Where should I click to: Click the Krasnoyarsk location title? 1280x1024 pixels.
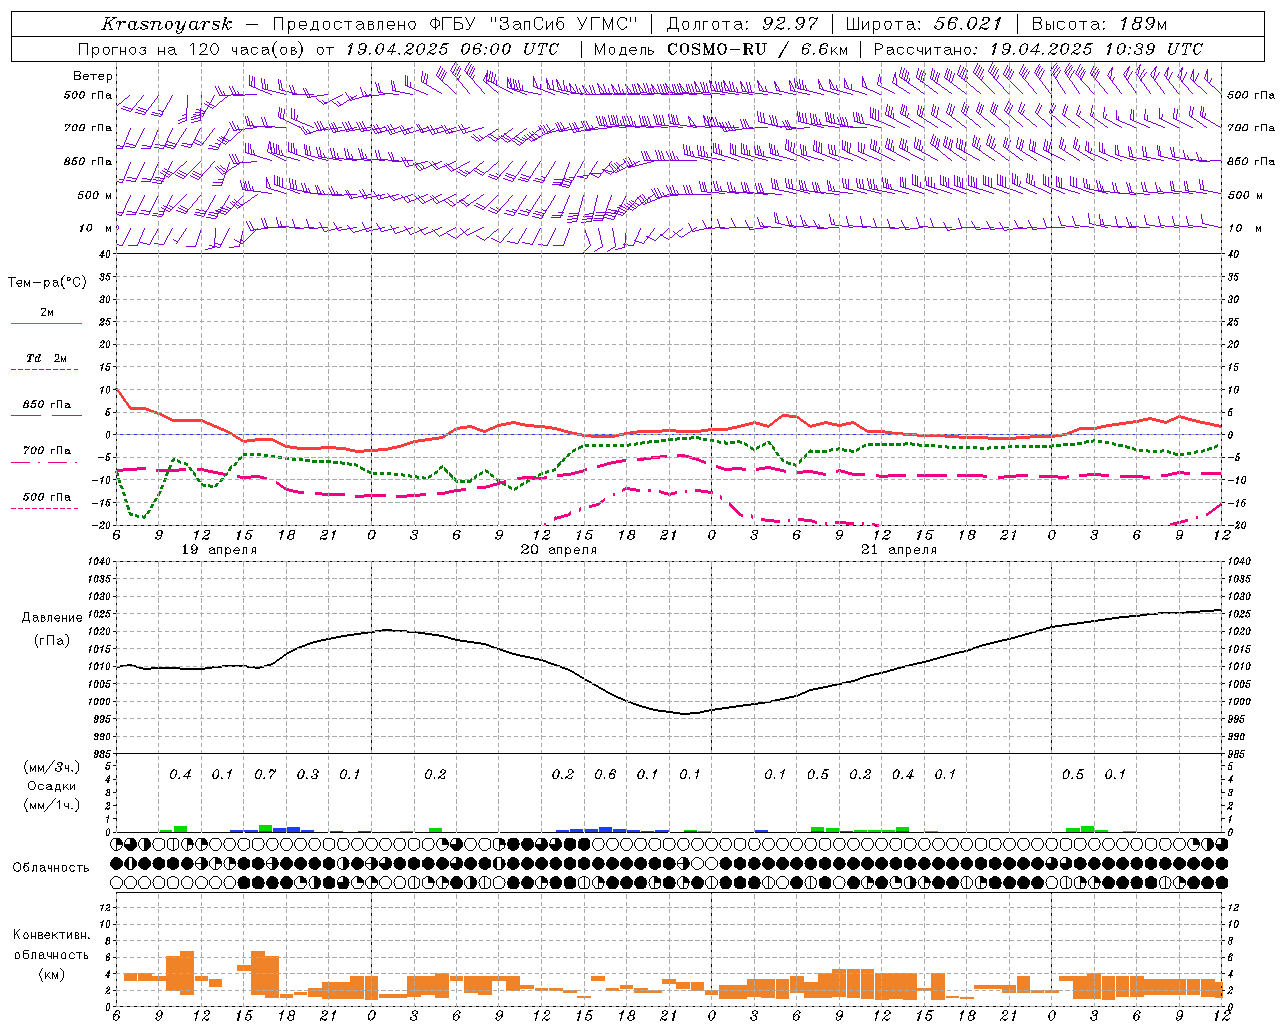click(167, 24)
